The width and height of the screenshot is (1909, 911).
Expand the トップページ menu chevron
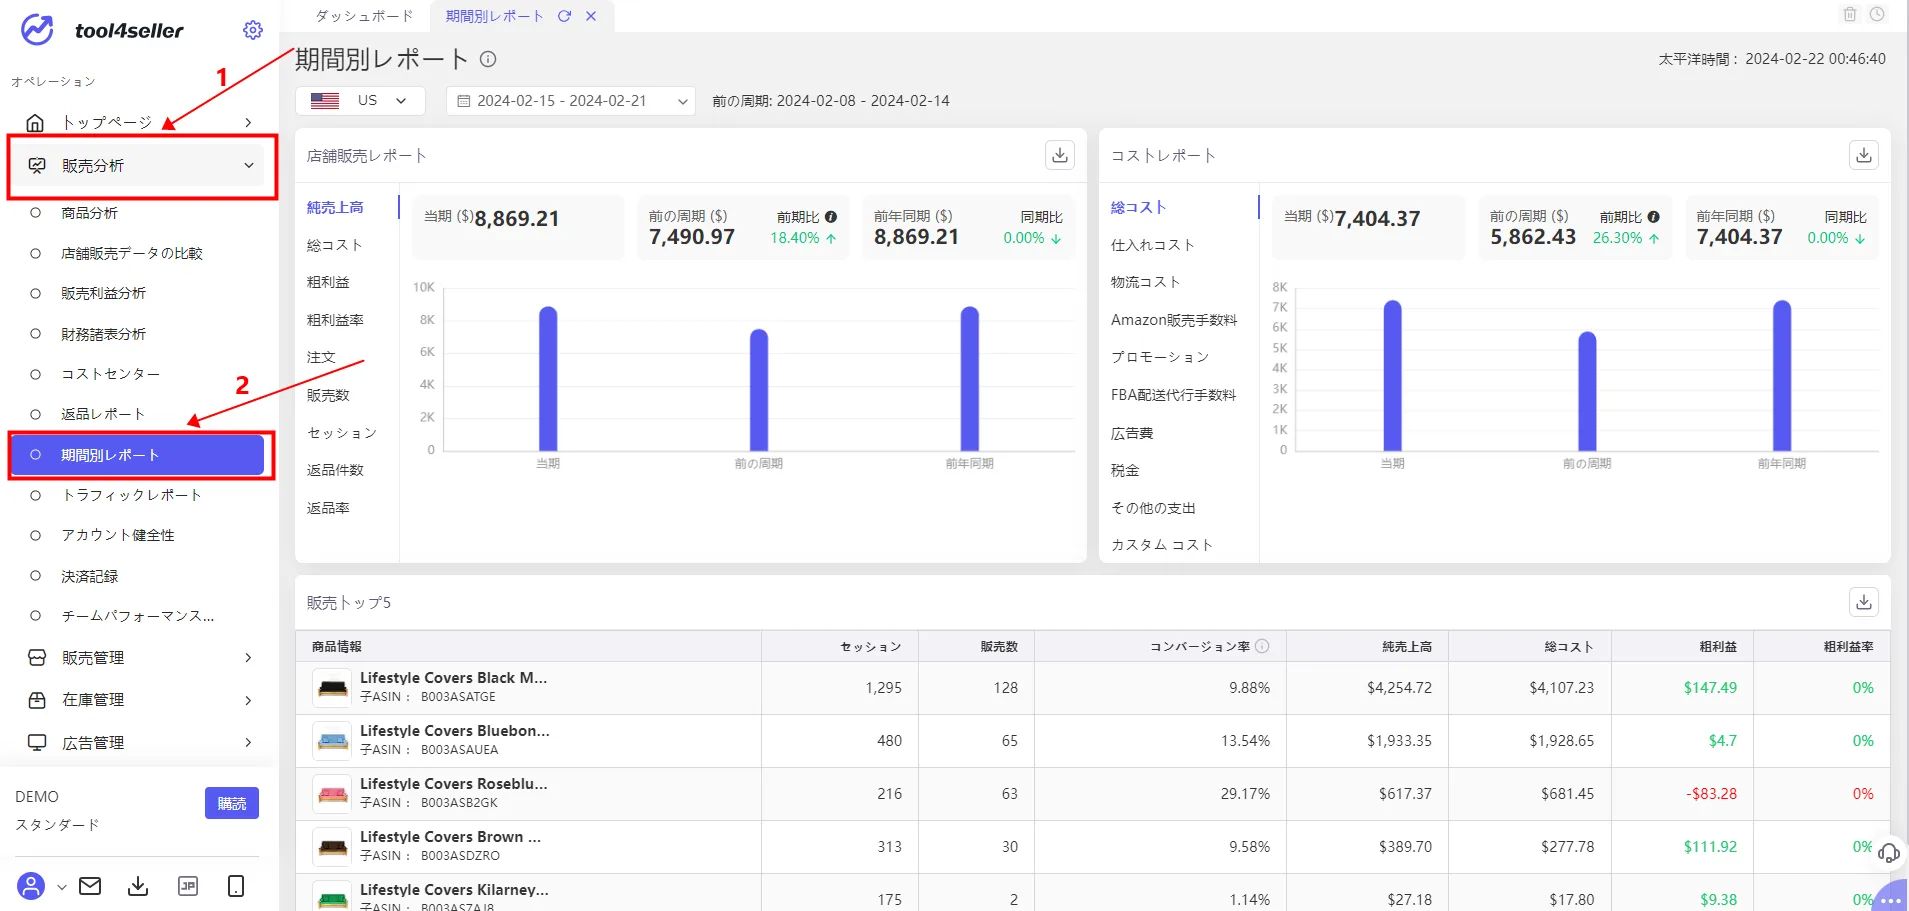[248, 122]
